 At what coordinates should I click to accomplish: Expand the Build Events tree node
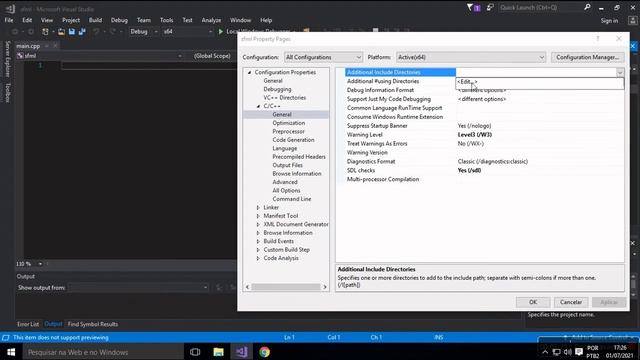tap(258, 241)
